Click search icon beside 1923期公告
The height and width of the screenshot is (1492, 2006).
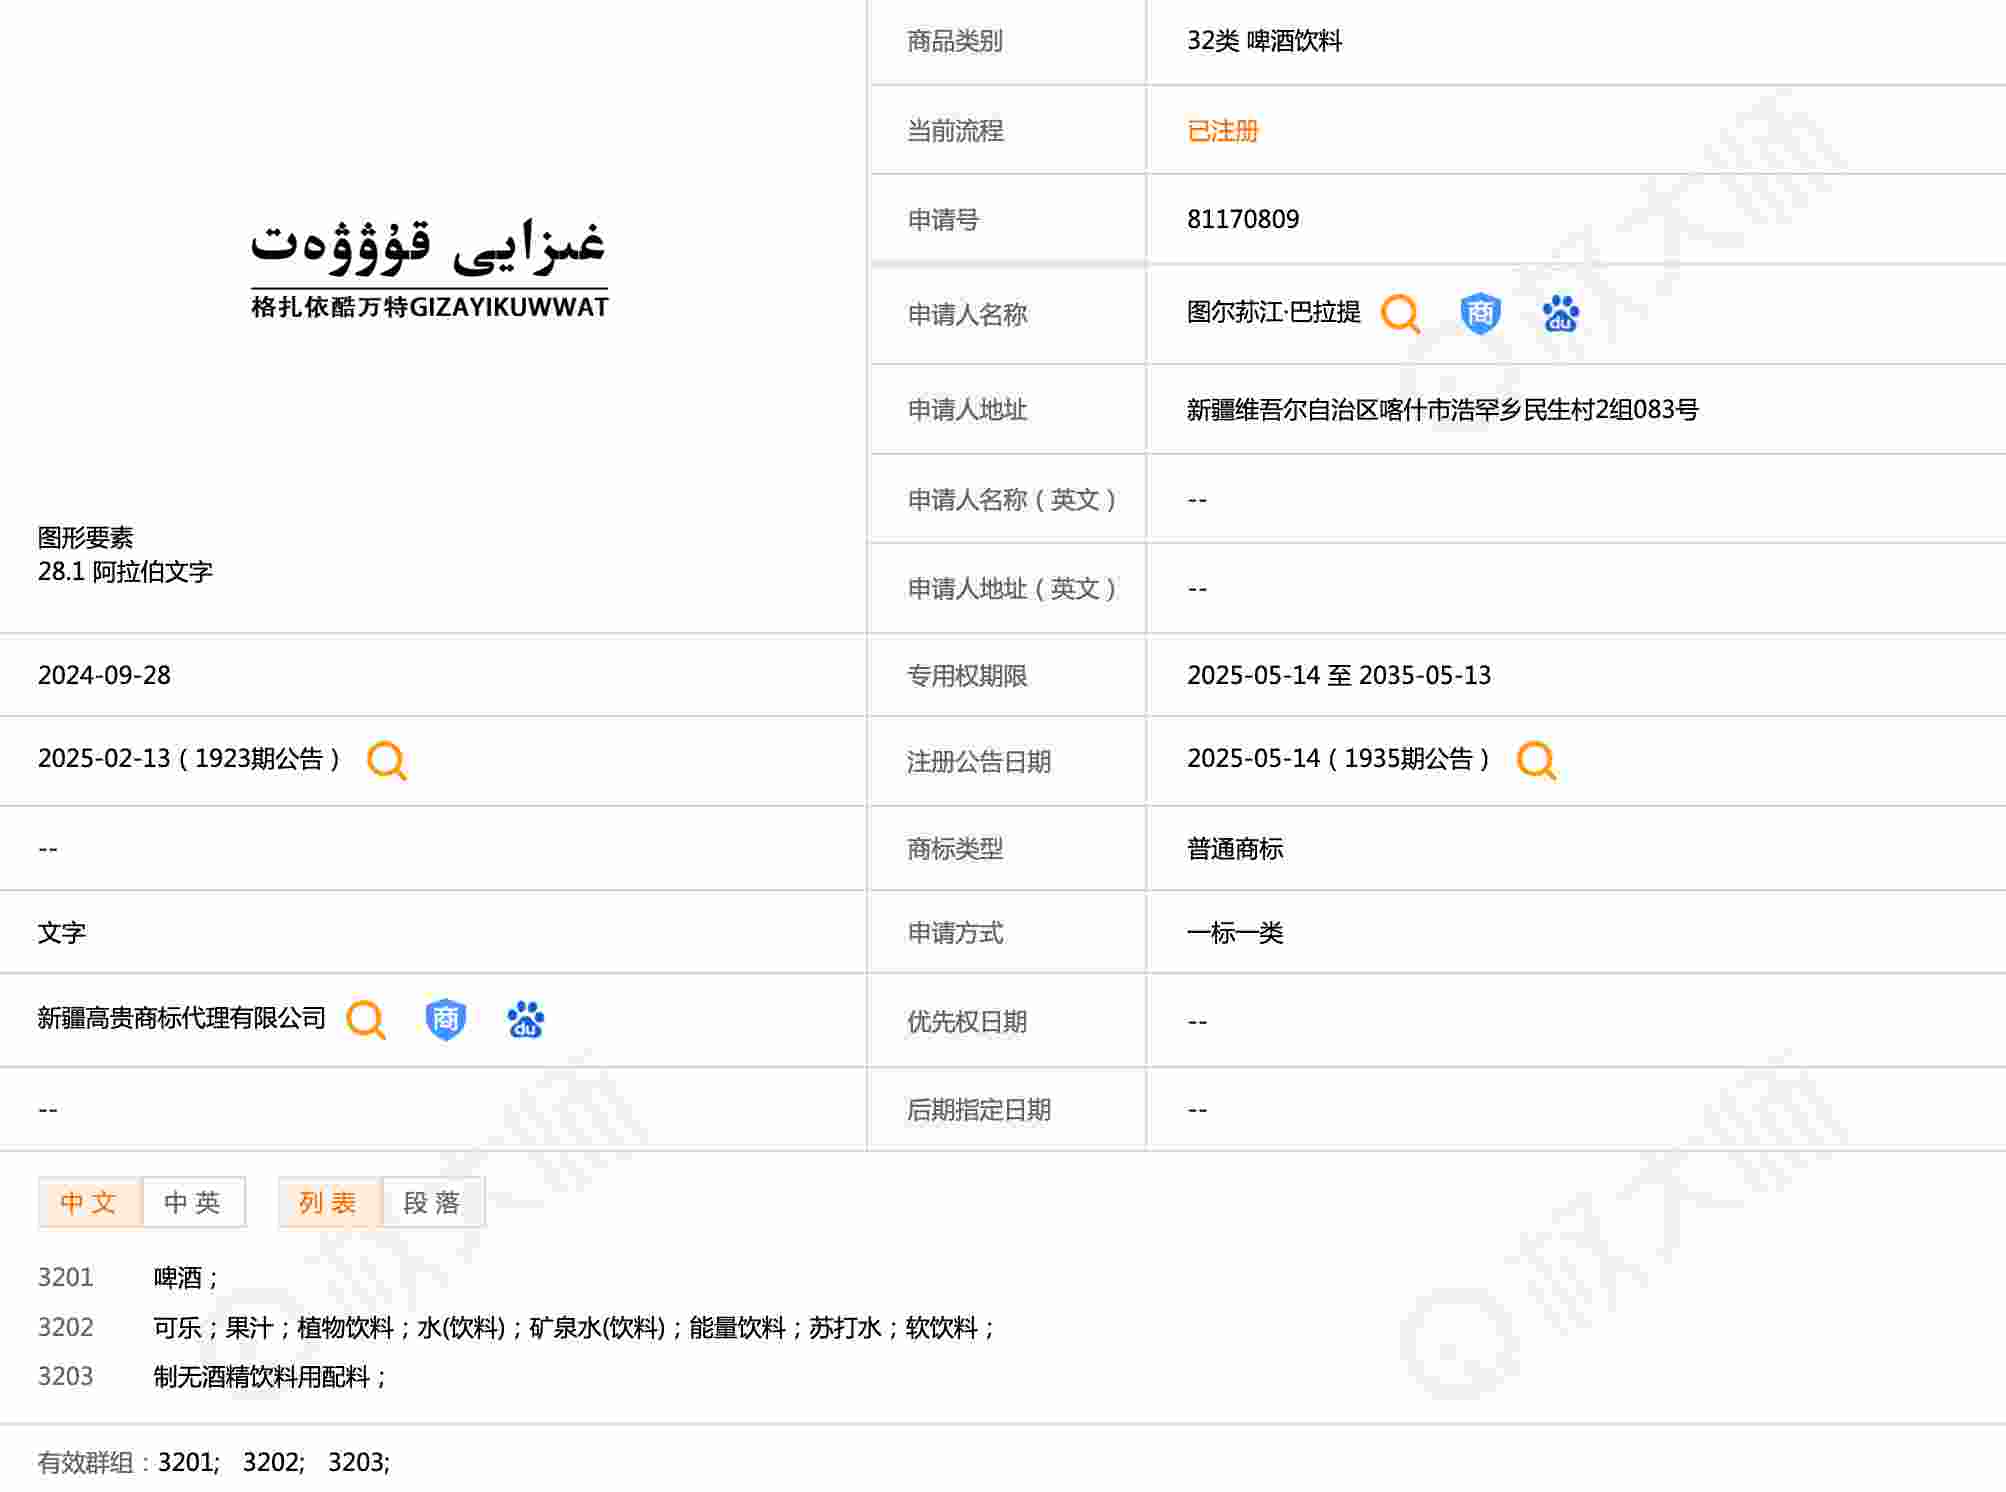pos(386,760)
